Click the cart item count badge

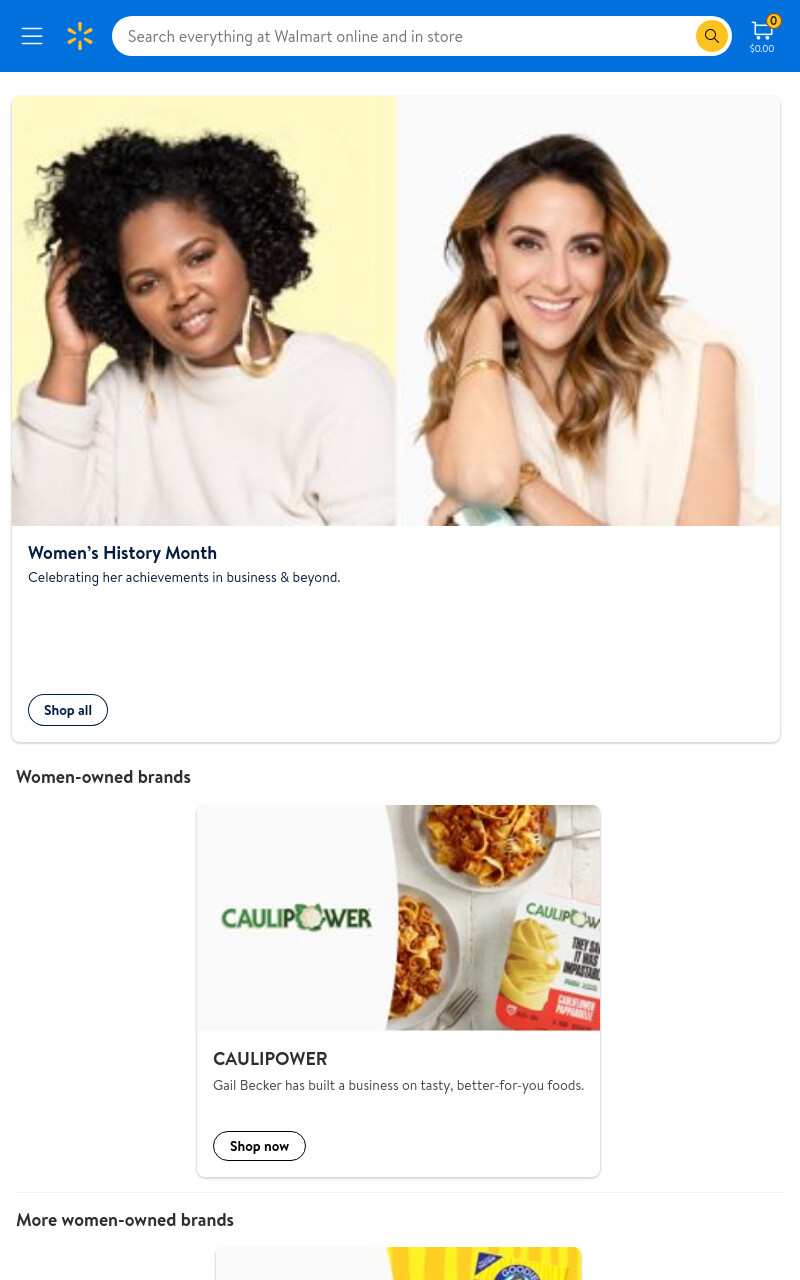773,21
